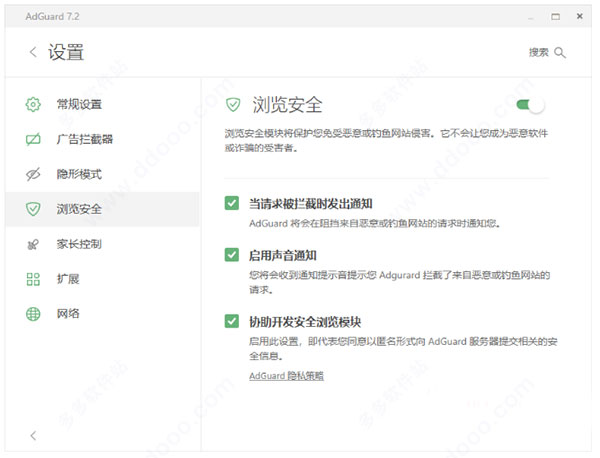
Task: Maximize the AdGuard window
Action: [555, 16]
